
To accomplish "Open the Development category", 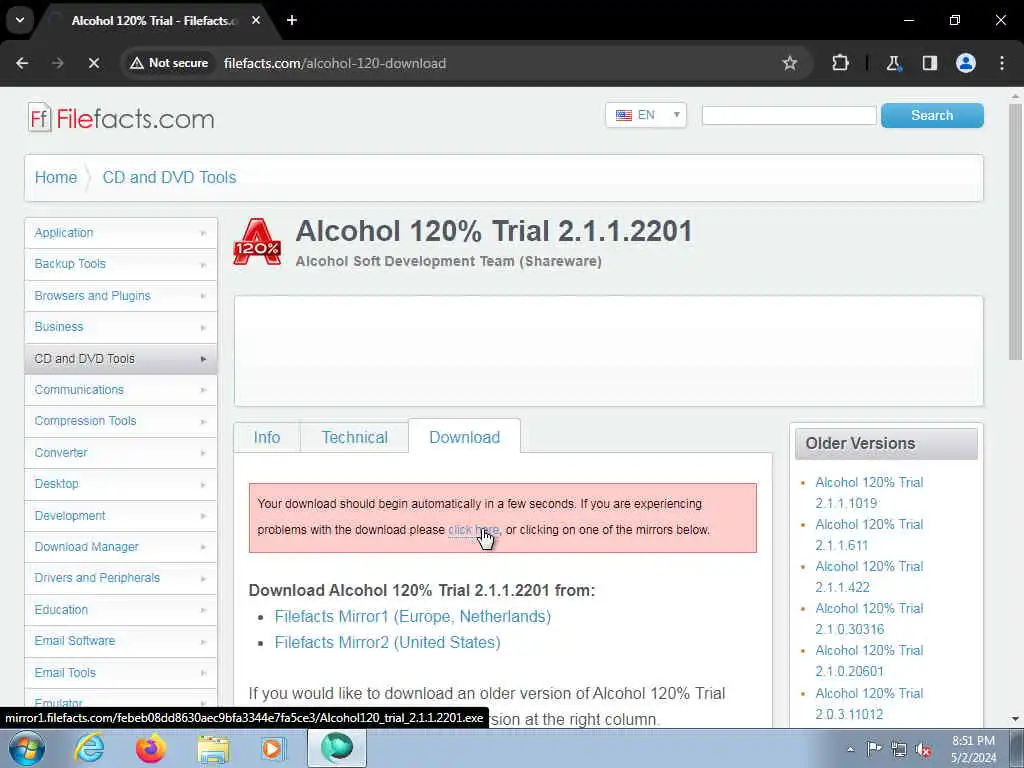I will pyautogui.click(x=121, y=516).
